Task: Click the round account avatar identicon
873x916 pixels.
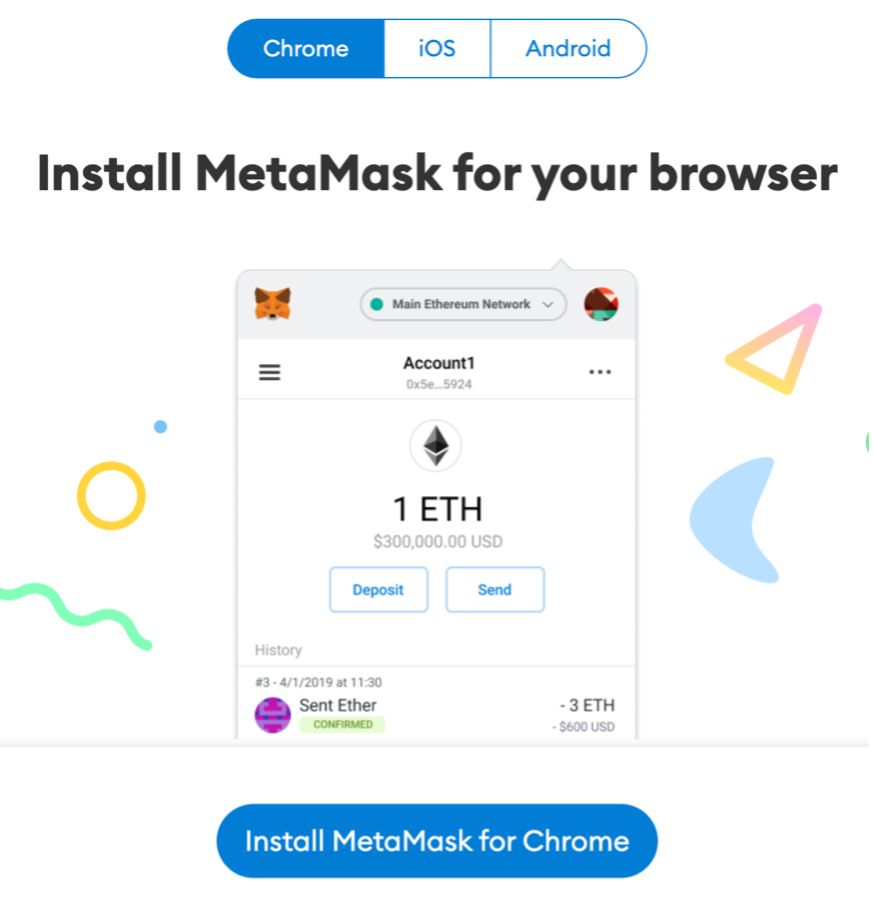Action: pyautogui.click(x=601, y=304)
